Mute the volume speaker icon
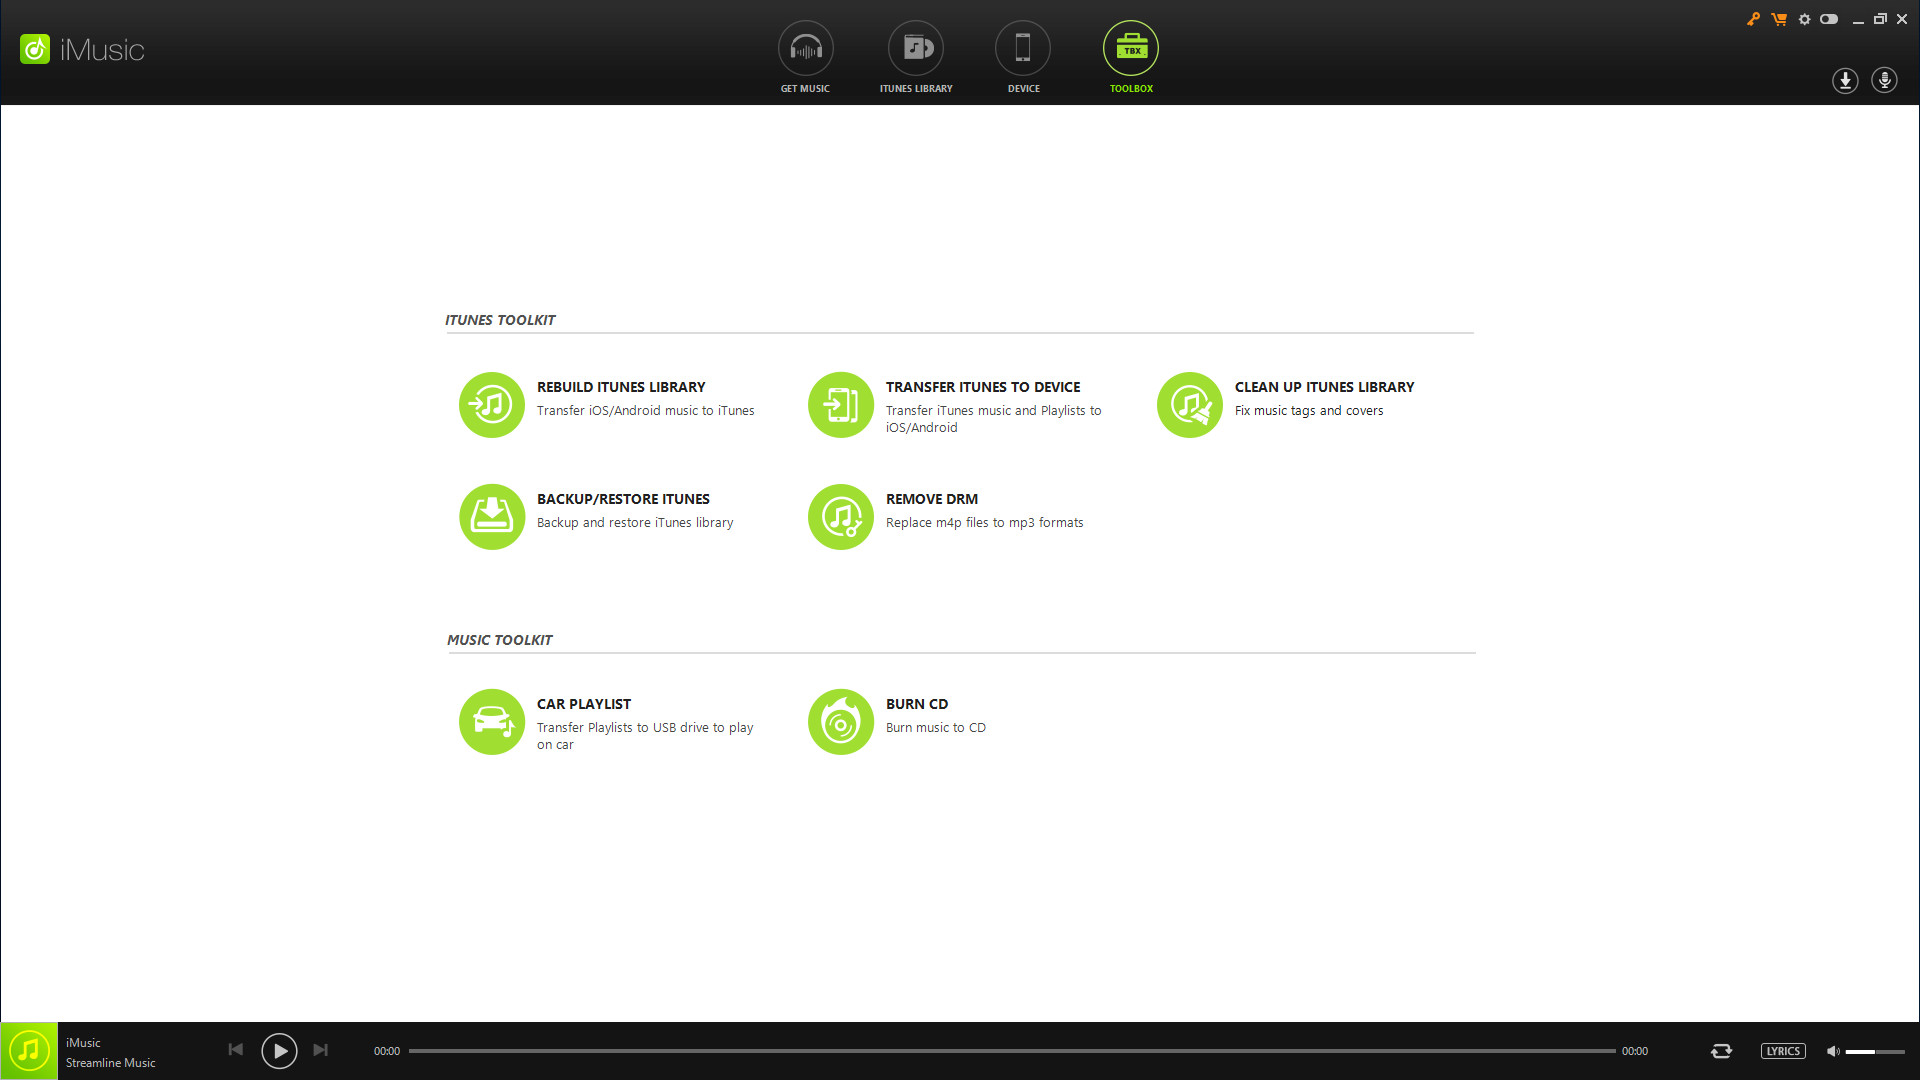This screenshot has width=1920, height=1080. point(1833,1051)
